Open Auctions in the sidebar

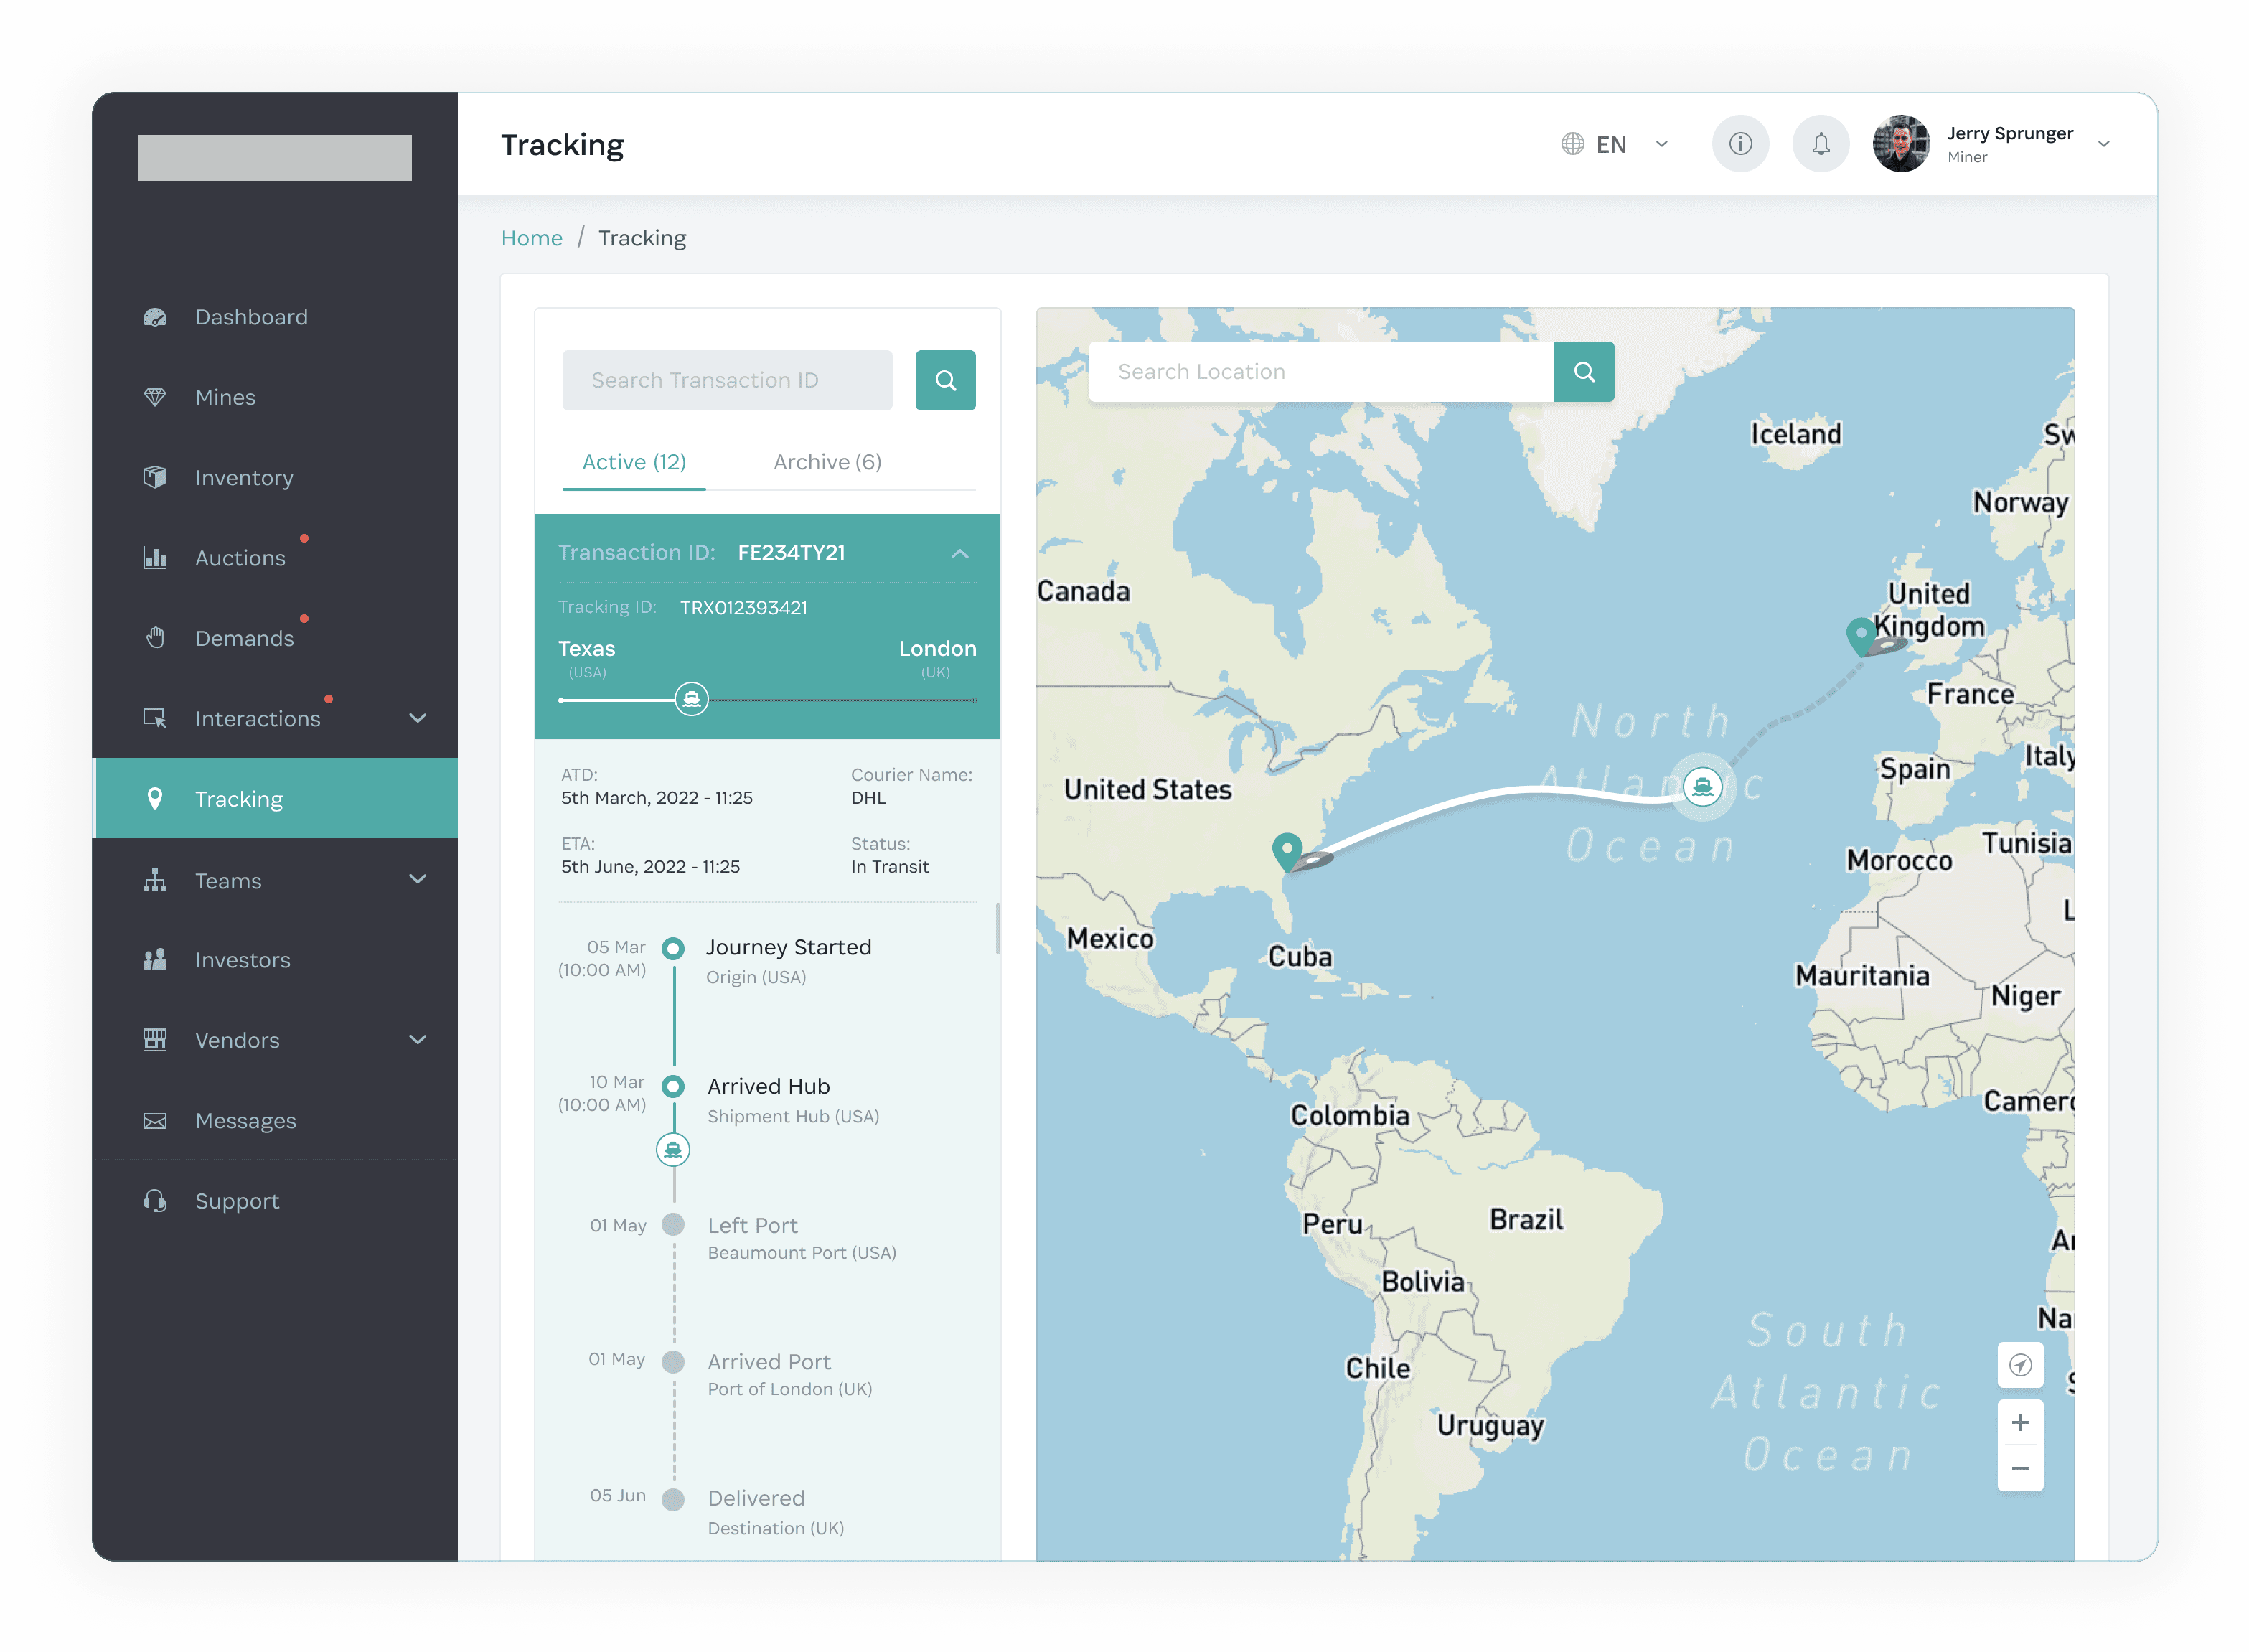pyautogui.click(x=240, y=558)
